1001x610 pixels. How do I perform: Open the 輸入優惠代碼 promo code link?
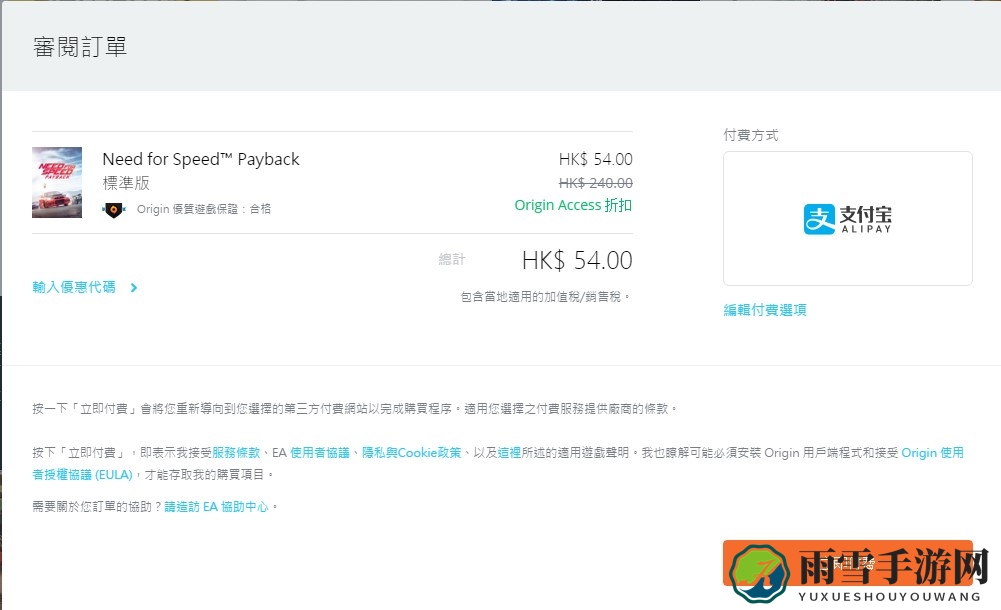(x=74, y=287)
